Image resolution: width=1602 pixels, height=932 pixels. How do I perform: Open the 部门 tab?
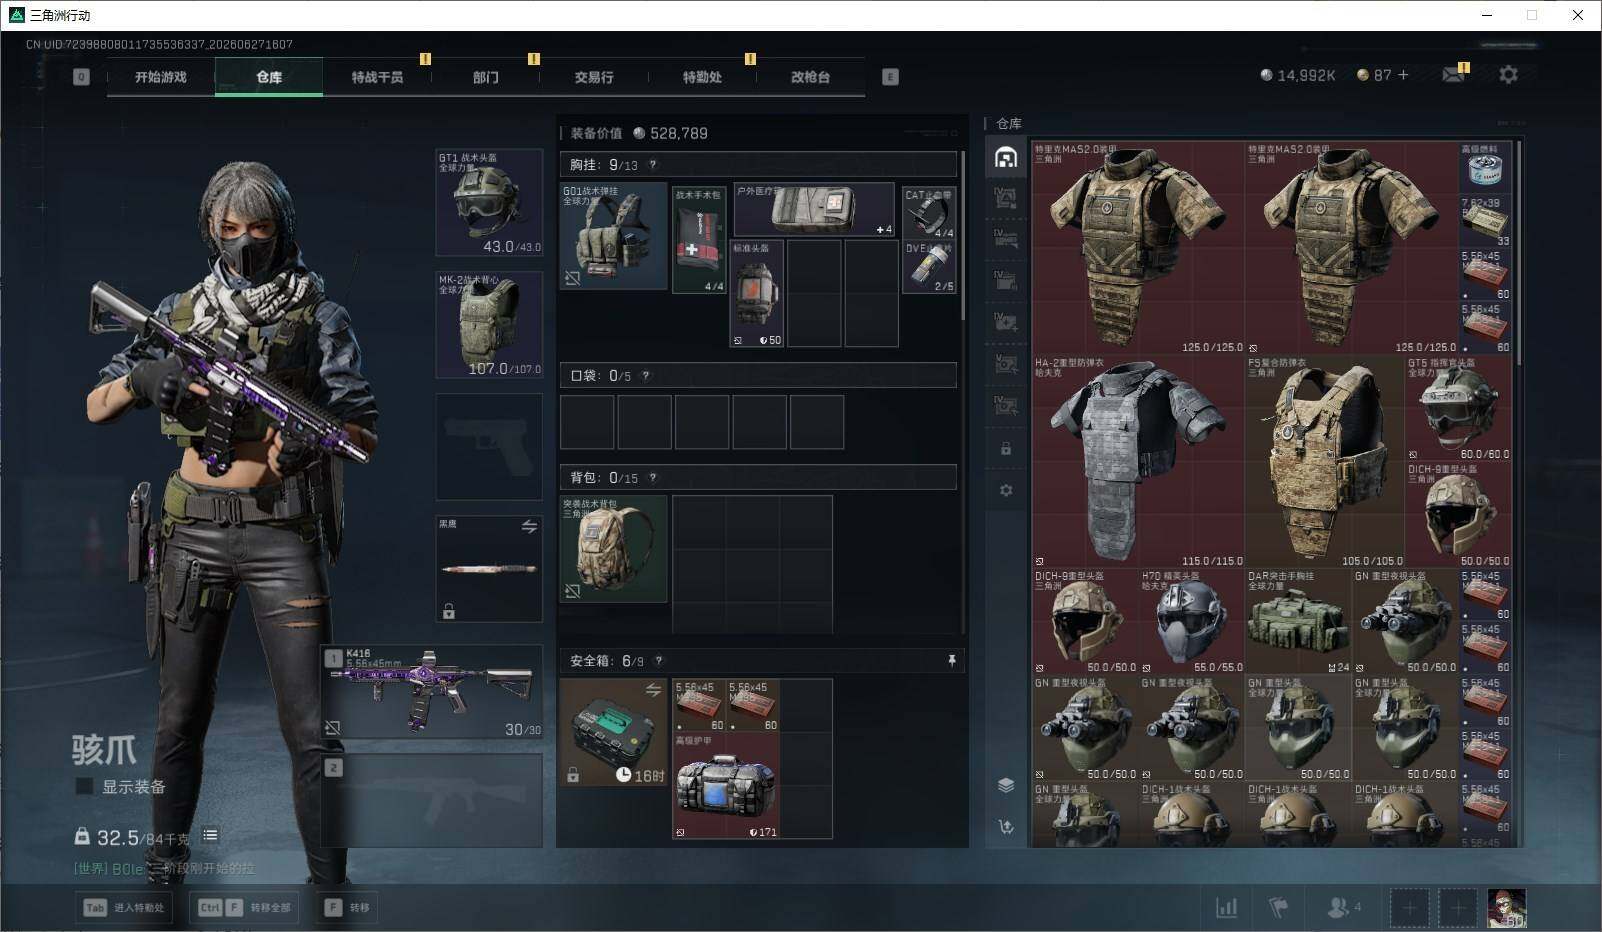pos(486,77)
